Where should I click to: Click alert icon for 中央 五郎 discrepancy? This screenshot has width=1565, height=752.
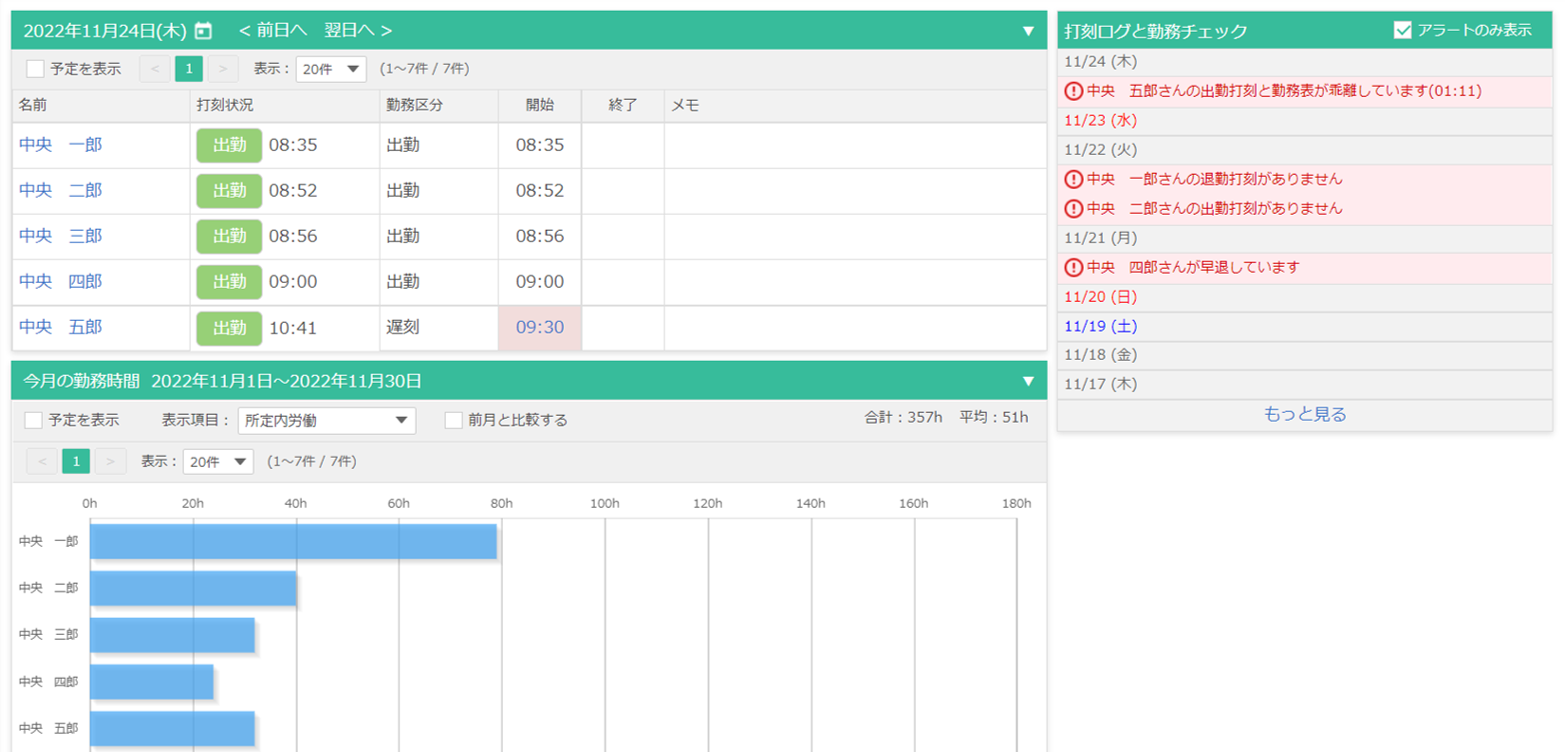[1074, 91]
